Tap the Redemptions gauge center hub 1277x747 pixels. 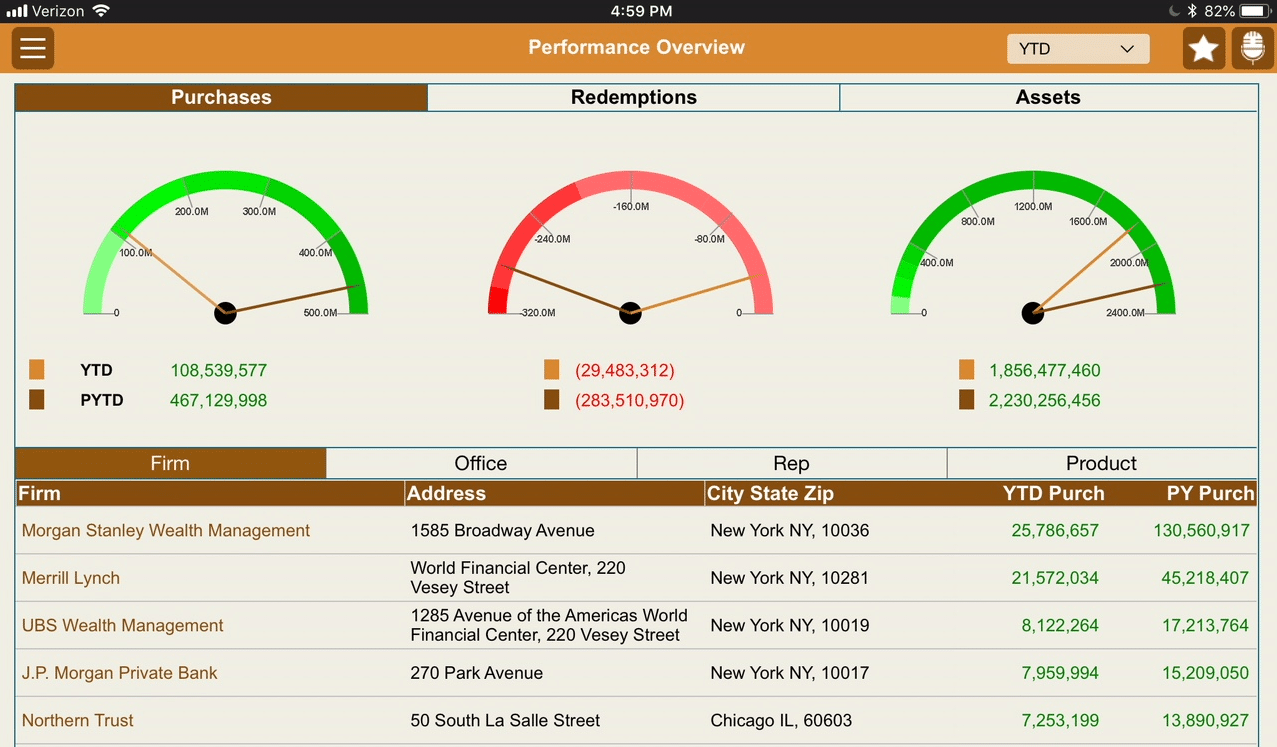click(x=630, y=313)
